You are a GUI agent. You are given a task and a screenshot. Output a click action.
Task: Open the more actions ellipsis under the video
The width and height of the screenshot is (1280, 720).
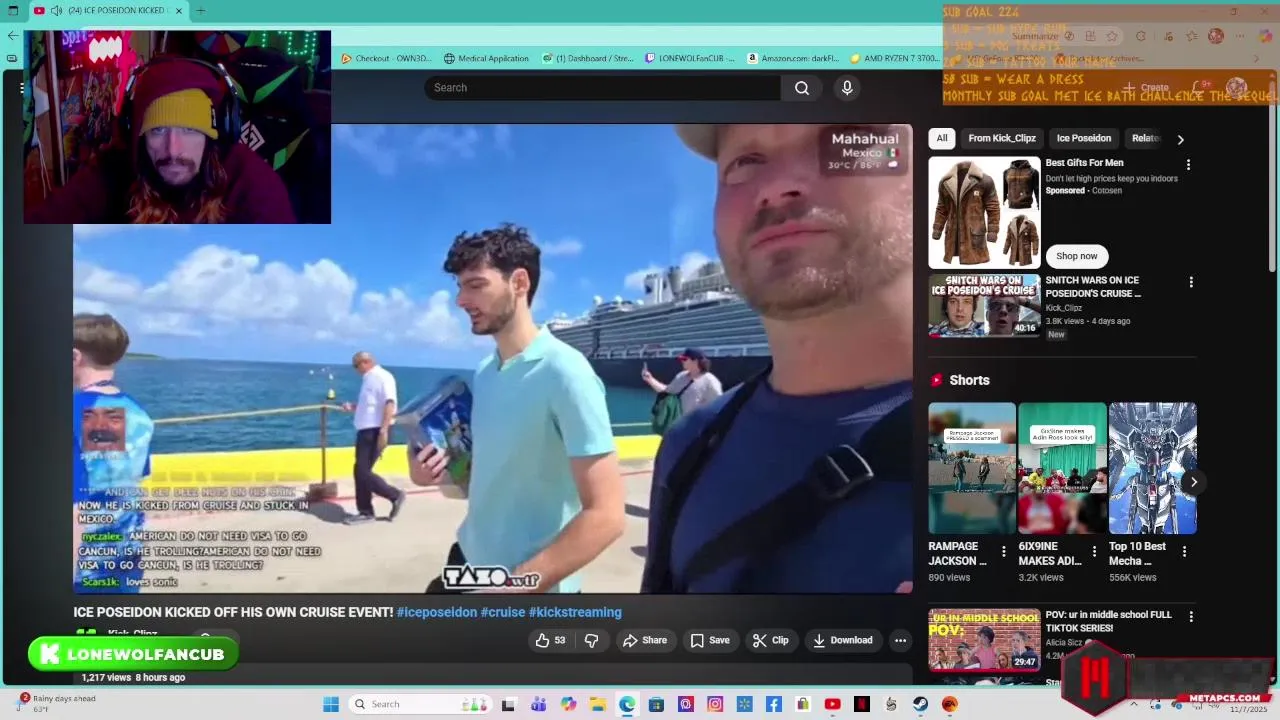point(900,640)
